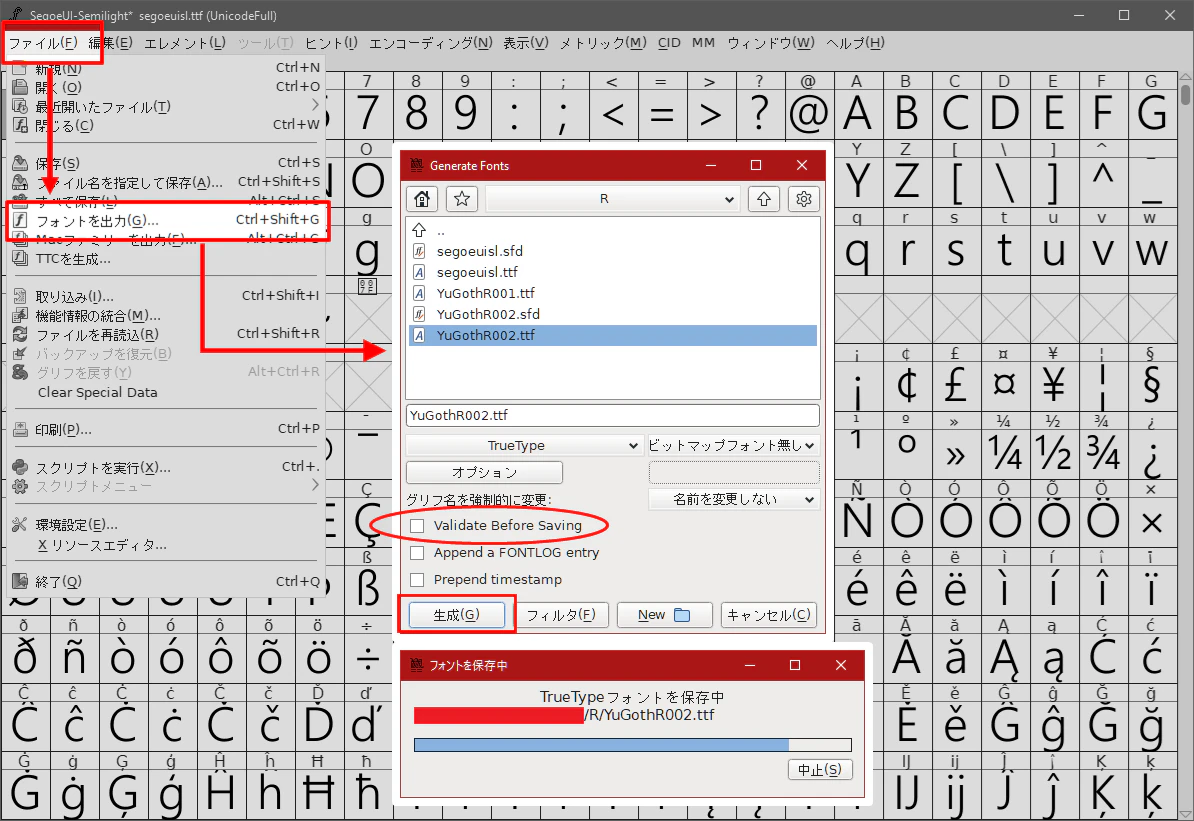The height and width of the screenshot is (821, 1194).
Task: Open the 表示(V) menu
Action: point(525,43)
